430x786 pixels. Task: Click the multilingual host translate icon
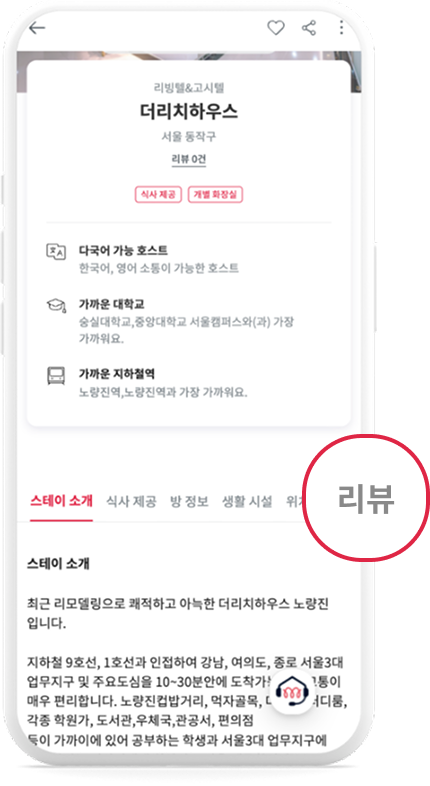[56, 251]
